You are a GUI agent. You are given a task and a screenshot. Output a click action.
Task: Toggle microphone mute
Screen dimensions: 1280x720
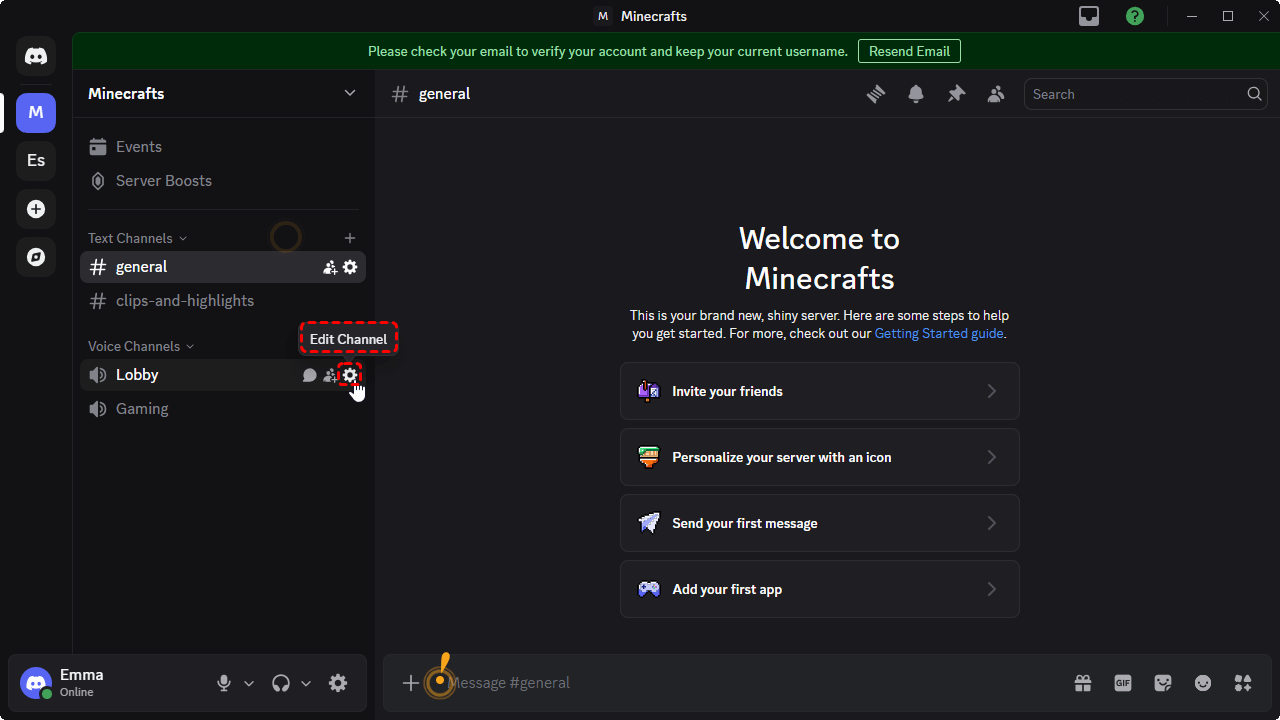(x=224, y=683)
